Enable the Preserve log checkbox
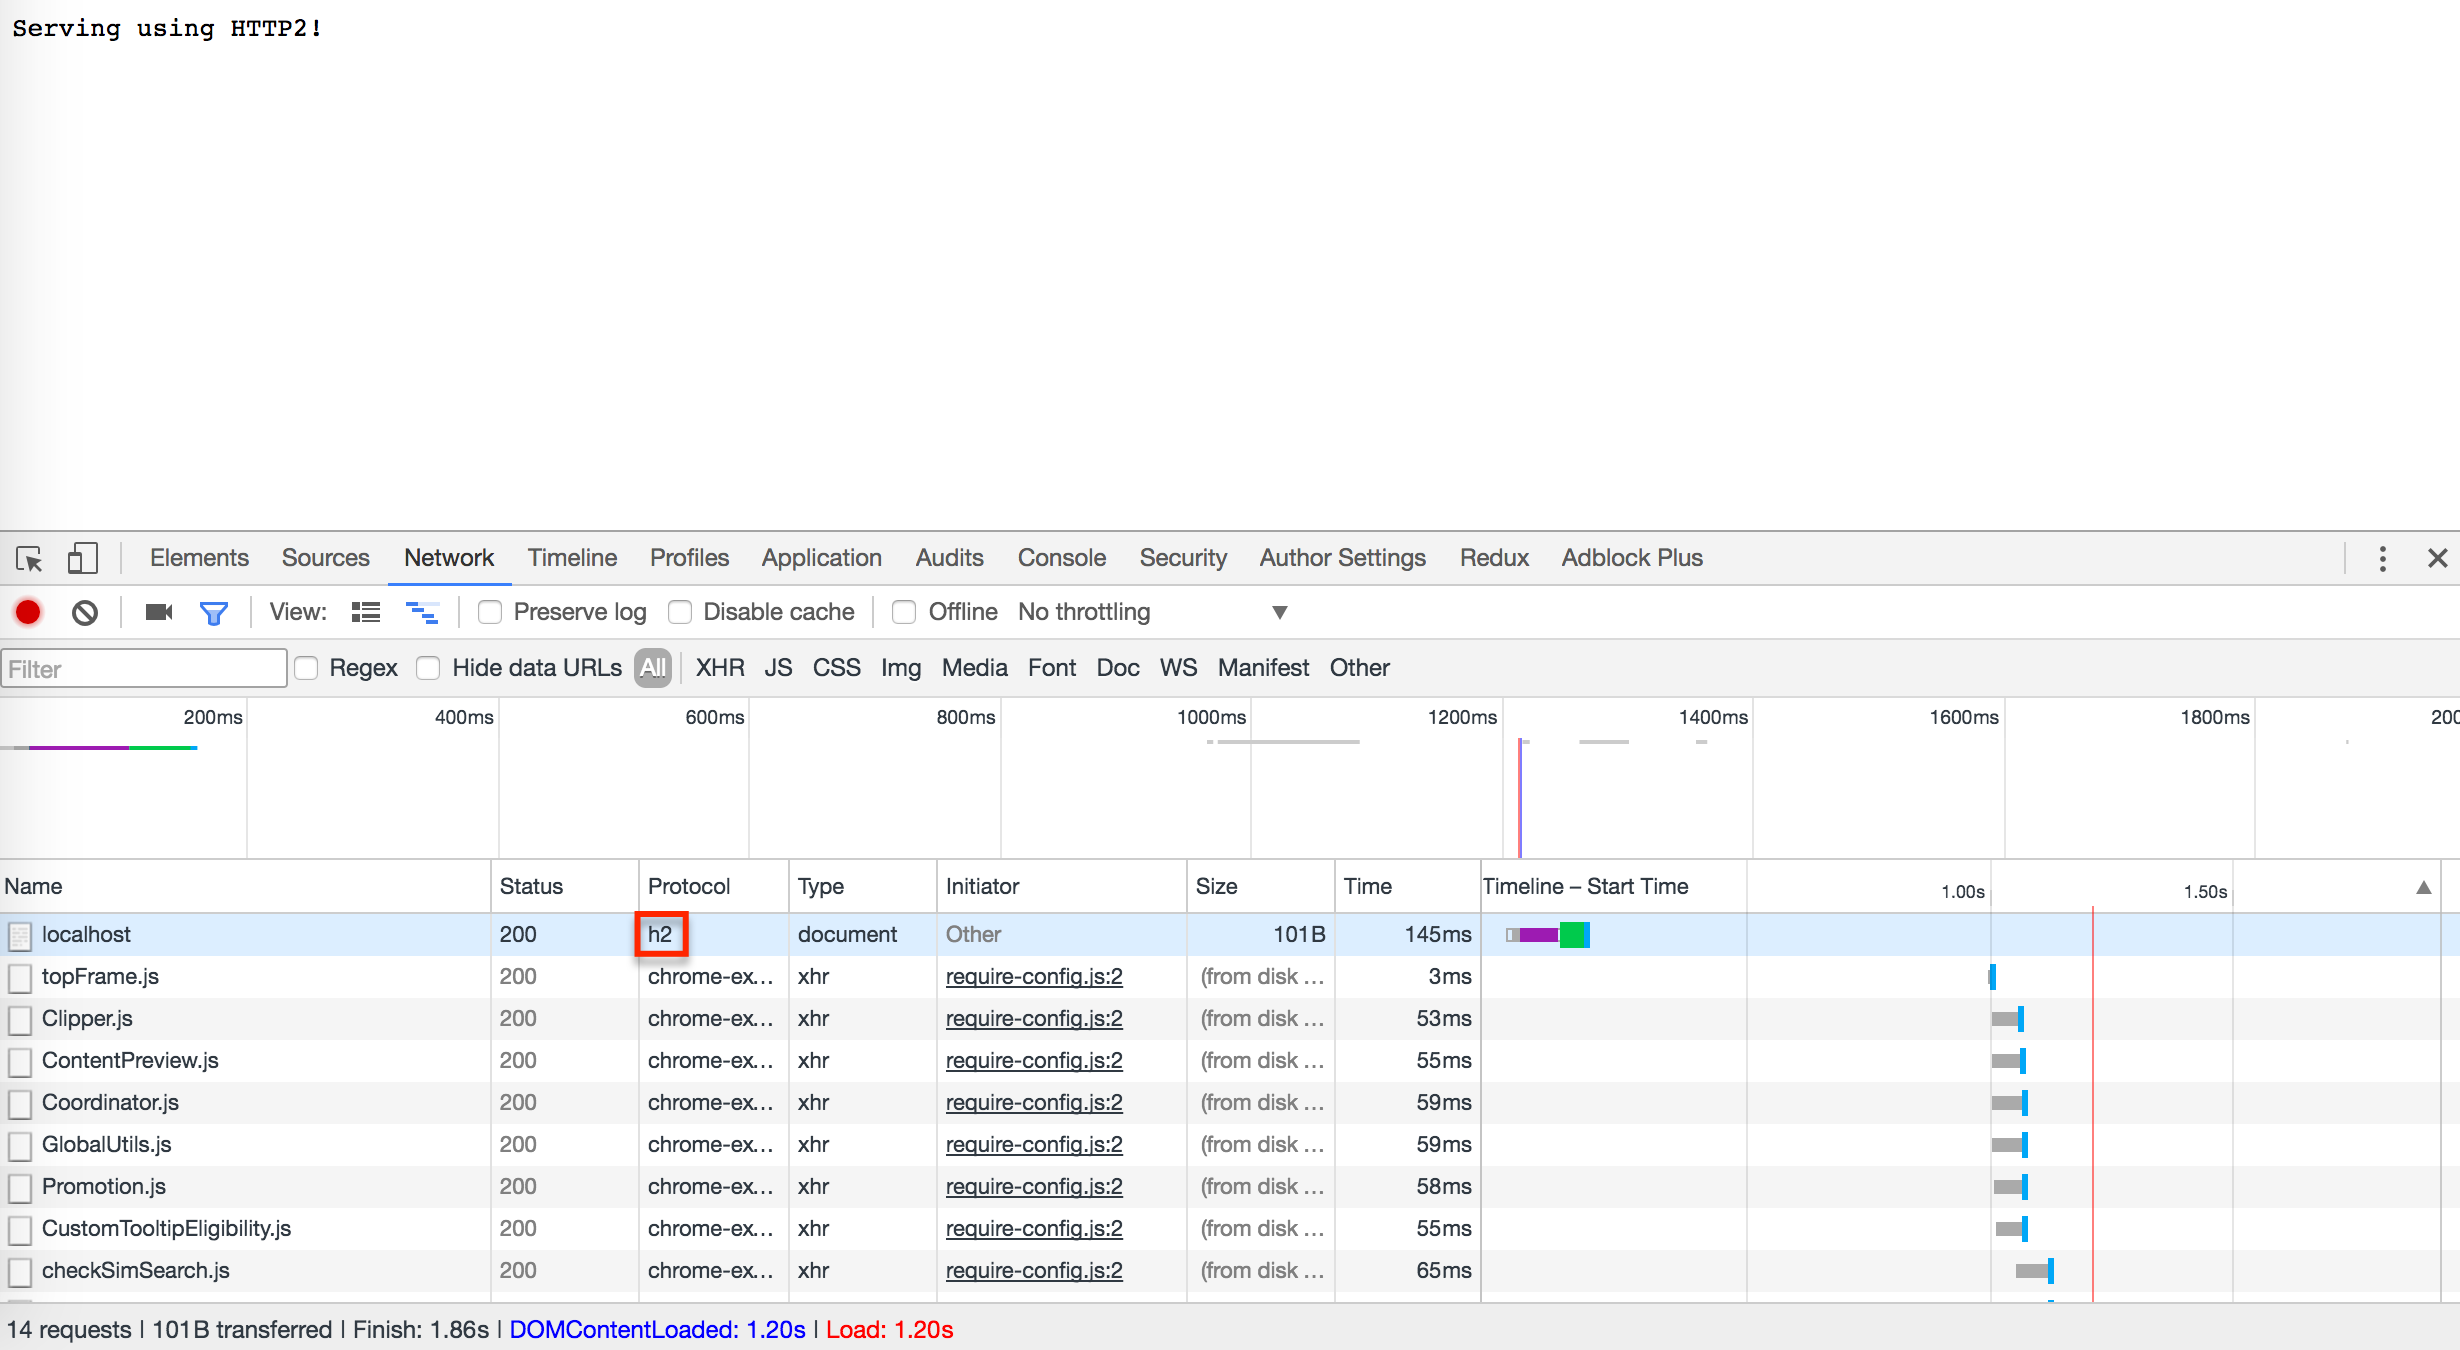 490,612
